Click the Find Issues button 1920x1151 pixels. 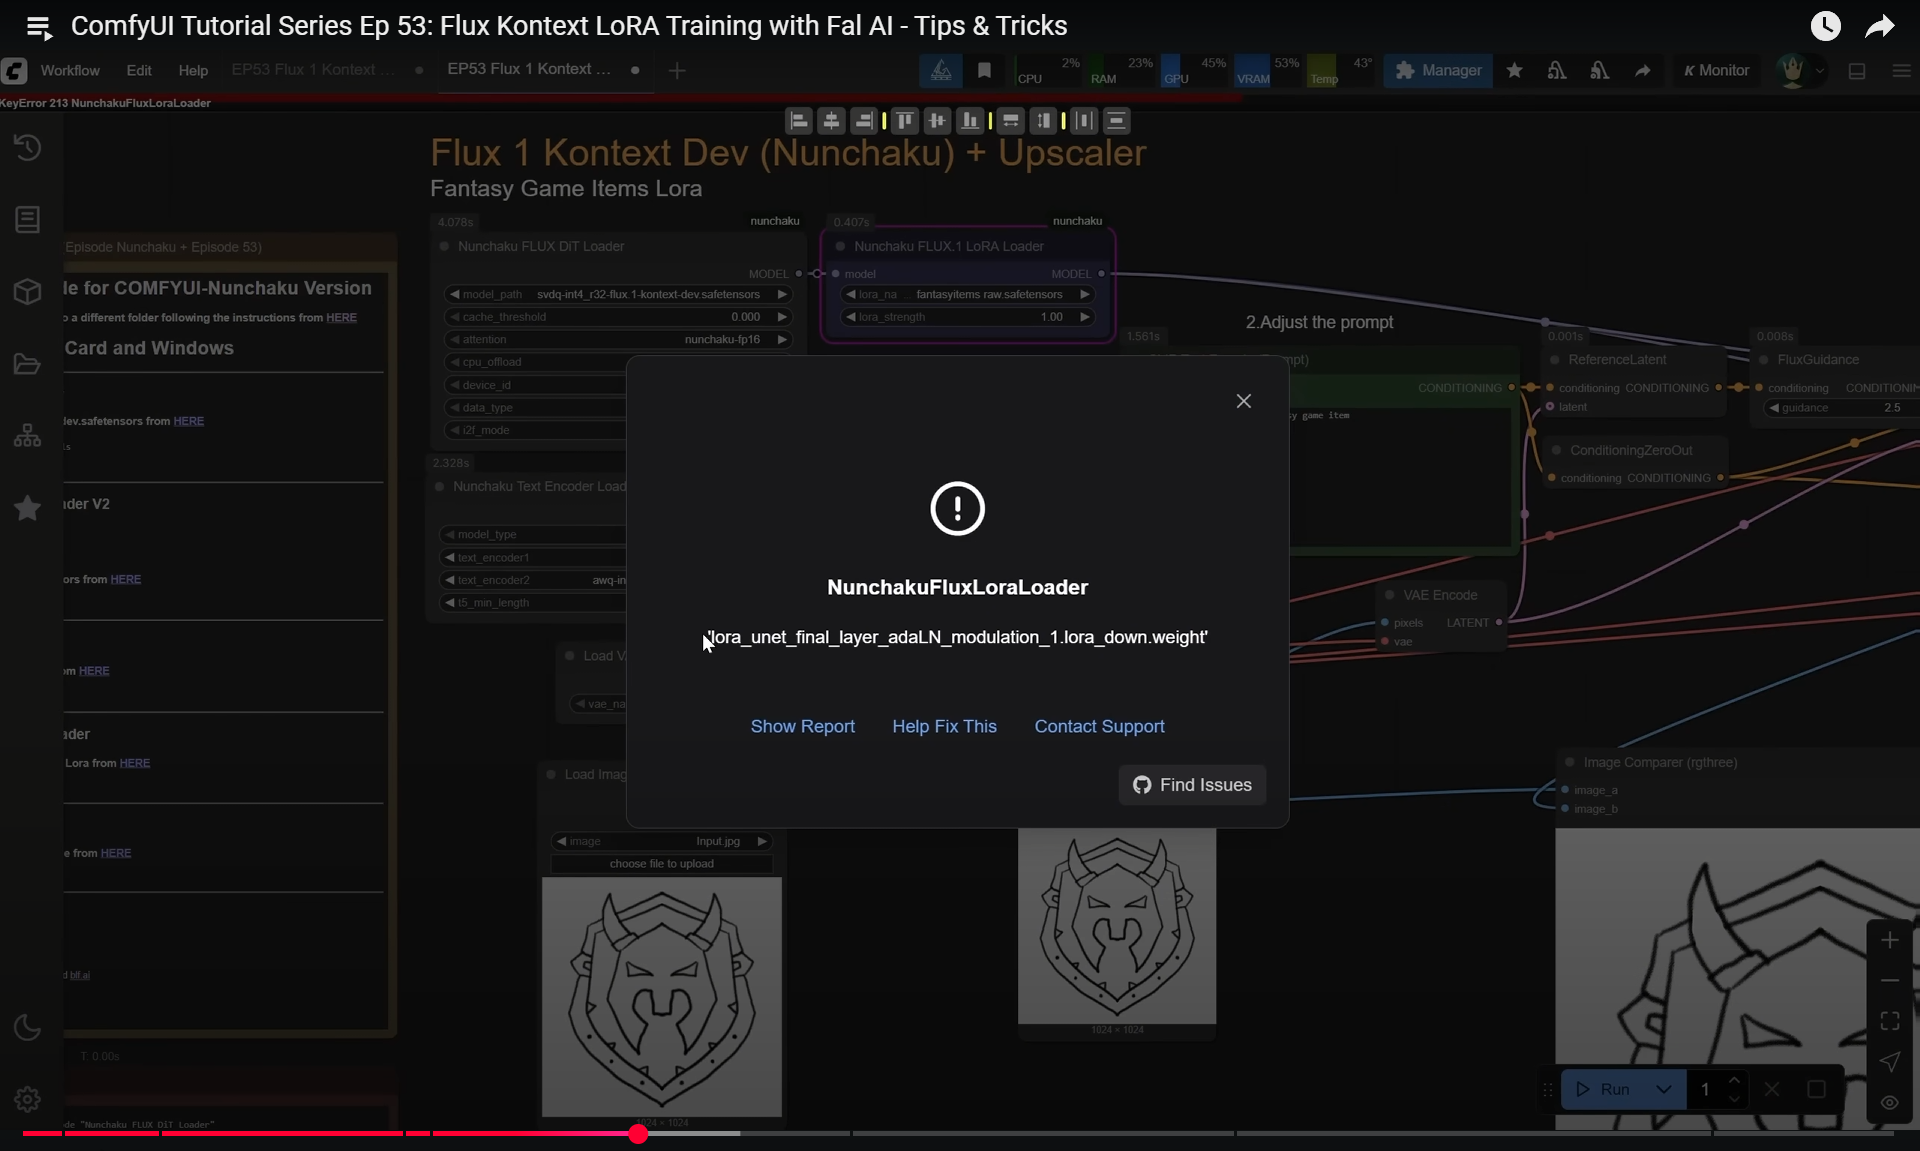1192,785
